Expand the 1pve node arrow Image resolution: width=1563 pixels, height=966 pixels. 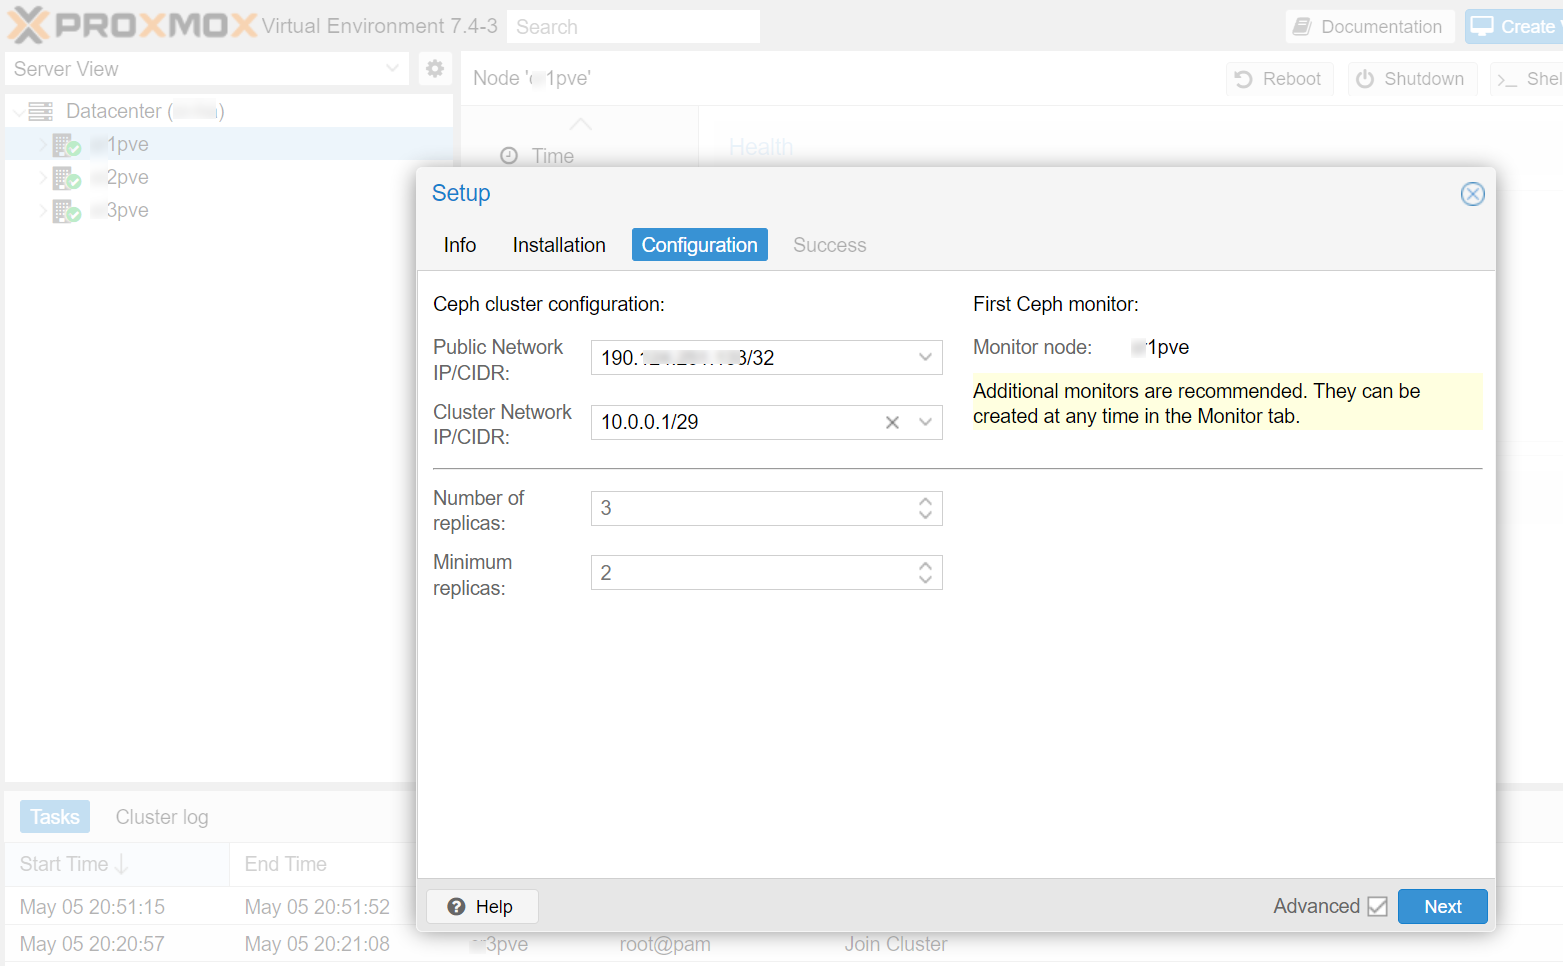(43, 145)
